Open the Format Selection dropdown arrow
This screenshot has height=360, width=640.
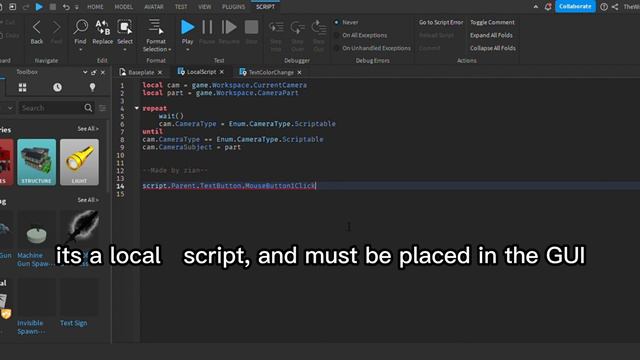(x=170, y=50)
